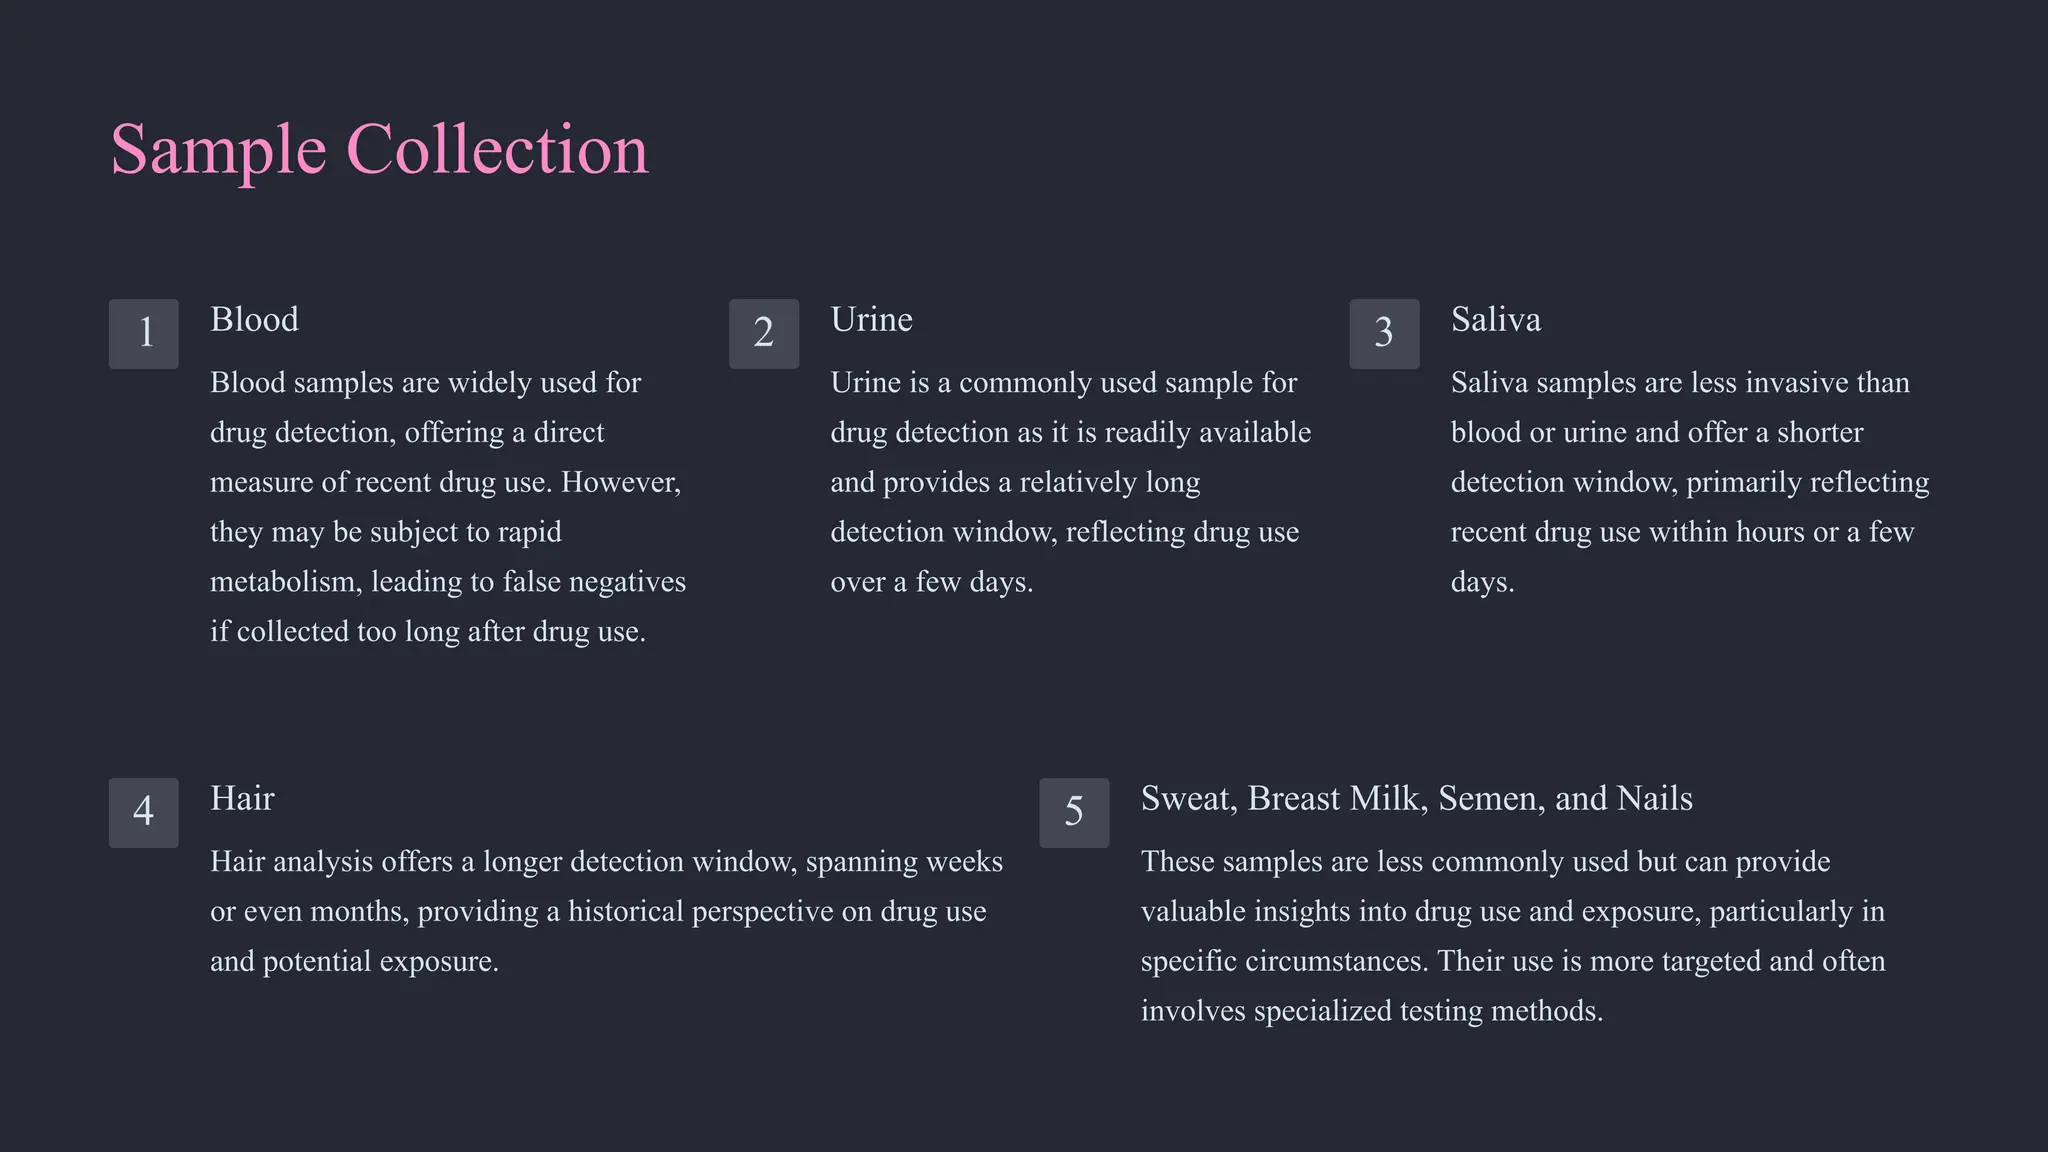Click the Blood heading
Image resolution: width=2048 pixels, height=1152 pixels.
pyautogui.click(x=254, y=319)
